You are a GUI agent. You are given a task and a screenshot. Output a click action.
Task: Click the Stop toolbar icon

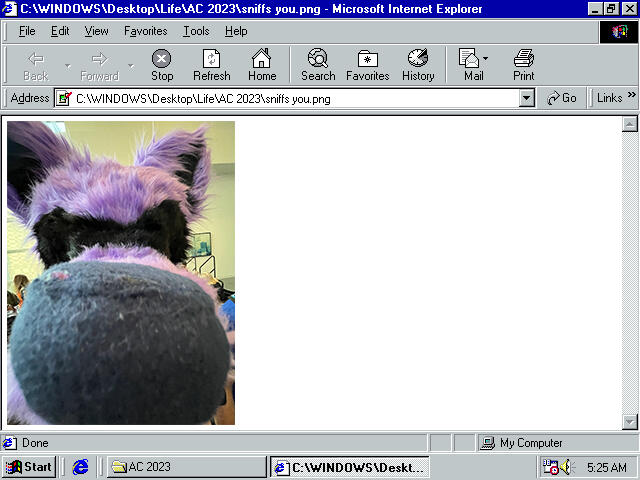[162, 65]
